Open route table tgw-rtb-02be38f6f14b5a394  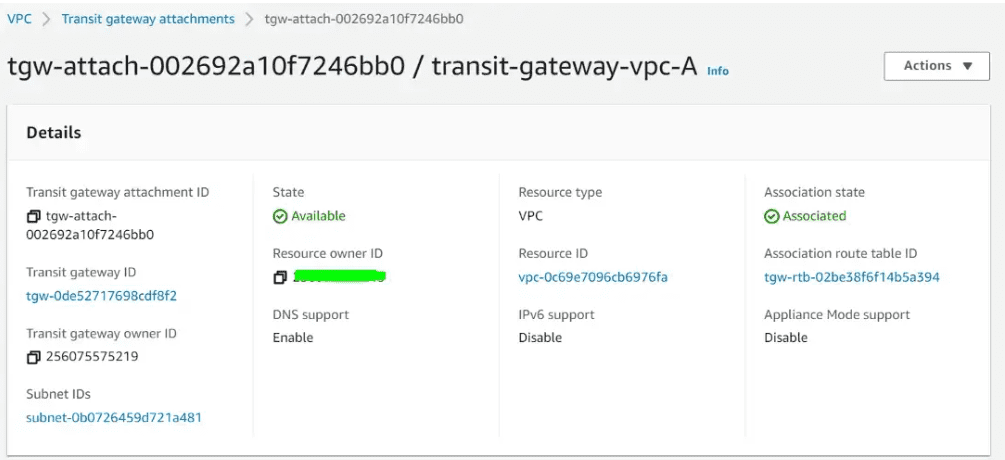point(852,277)
